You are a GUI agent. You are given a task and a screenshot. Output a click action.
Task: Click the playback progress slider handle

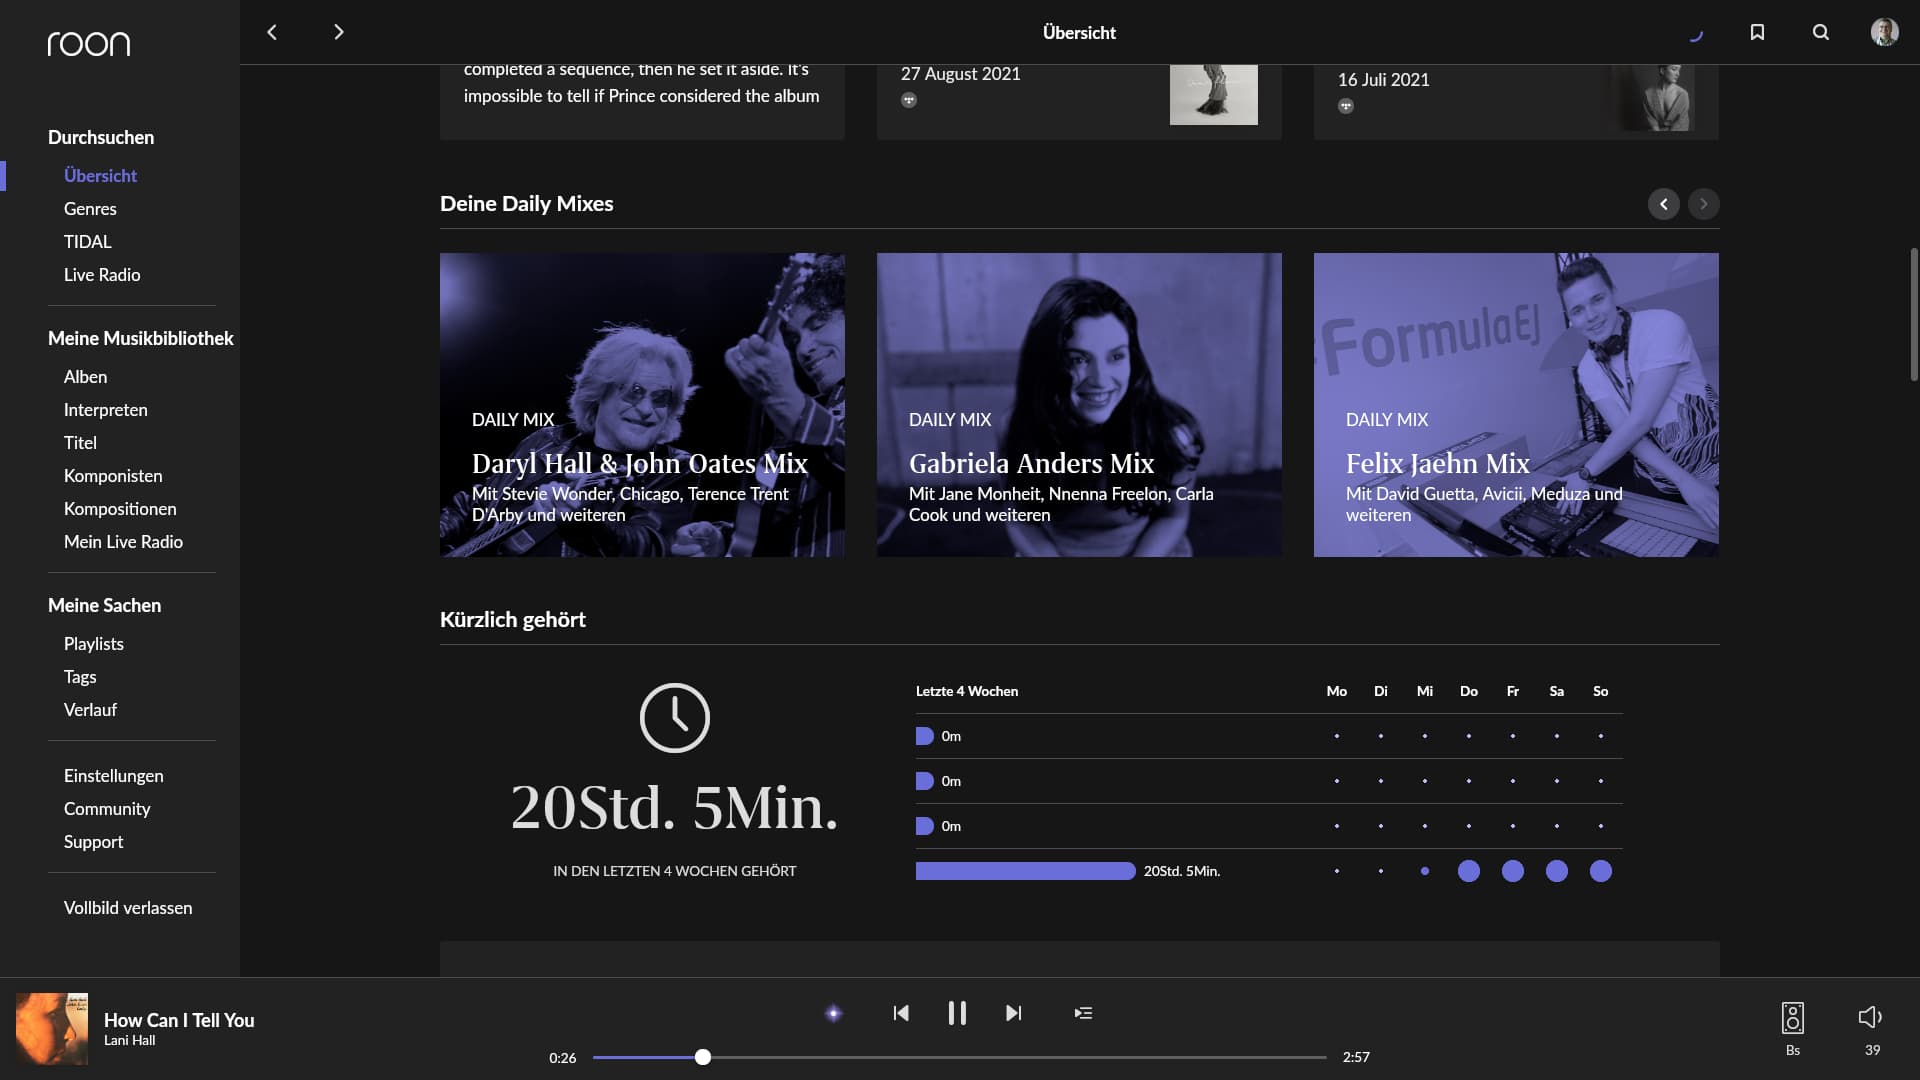(703, 1057)
